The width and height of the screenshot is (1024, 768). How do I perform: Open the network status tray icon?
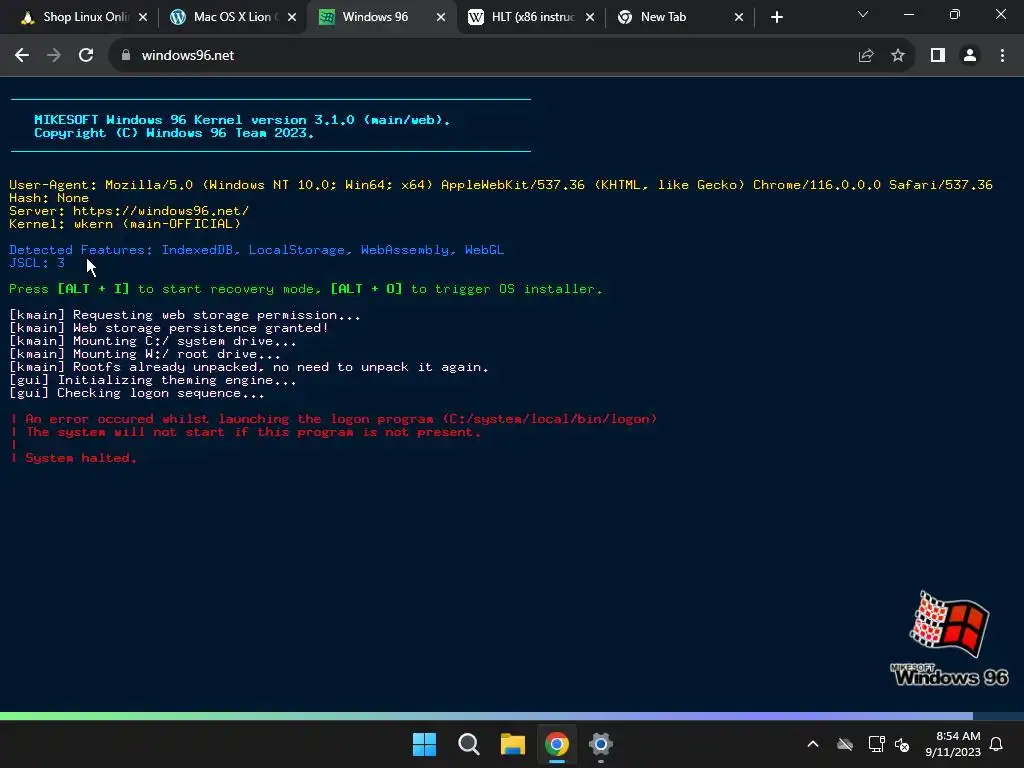(x=876, y=744)
